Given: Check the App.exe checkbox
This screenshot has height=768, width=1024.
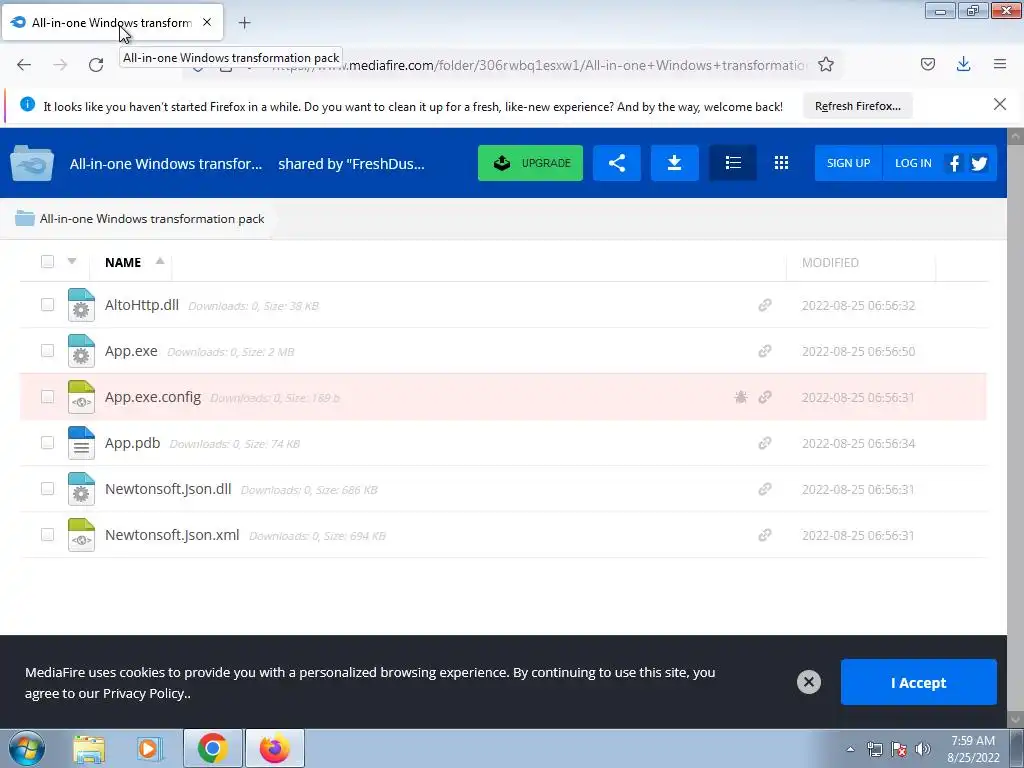Looking at the screenshot, I should click(47, 351).
